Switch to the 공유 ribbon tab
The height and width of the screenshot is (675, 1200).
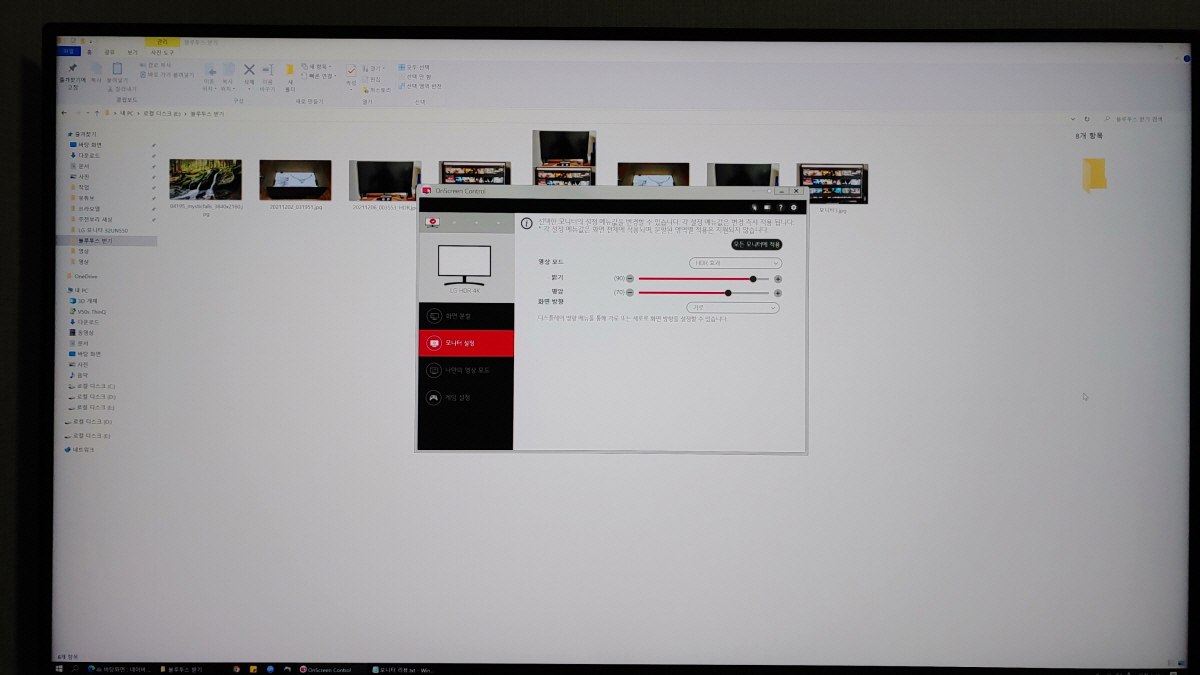(109, 52)
